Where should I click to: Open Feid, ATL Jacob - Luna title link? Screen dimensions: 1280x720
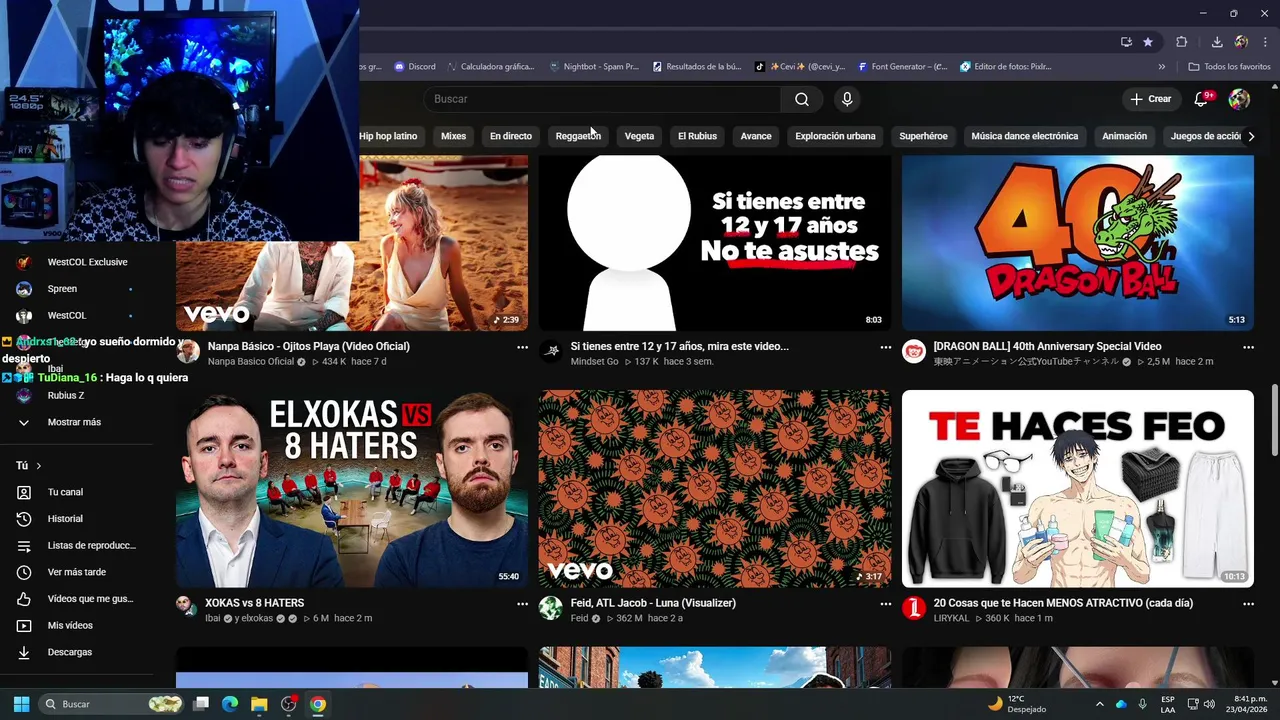pos(653,603)
